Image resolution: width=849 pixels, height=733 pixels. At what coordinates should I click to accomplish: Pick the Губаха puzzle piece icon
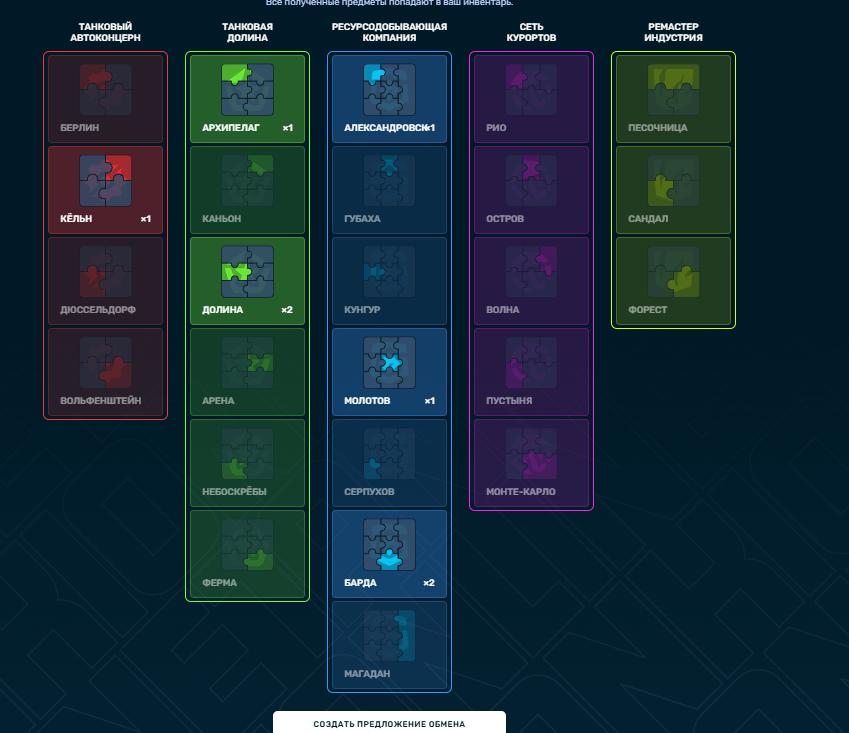coord(389,180)
